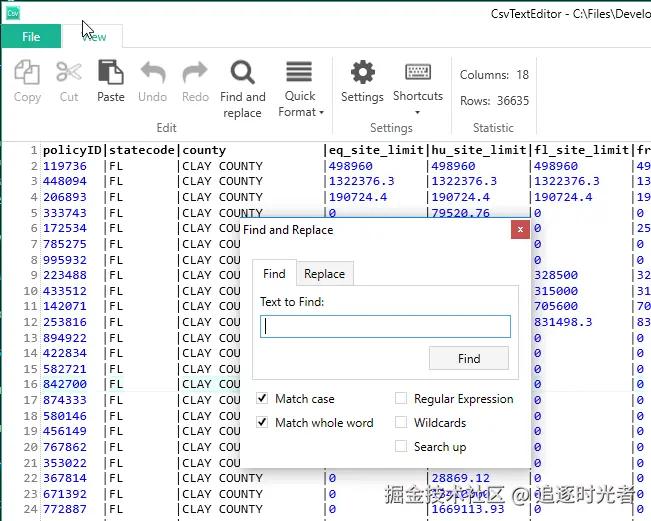Enable the Regular Expression checkbox
The height and width of the screenshot is (521, 651).
pyautogui.click(x=401, y=399)
